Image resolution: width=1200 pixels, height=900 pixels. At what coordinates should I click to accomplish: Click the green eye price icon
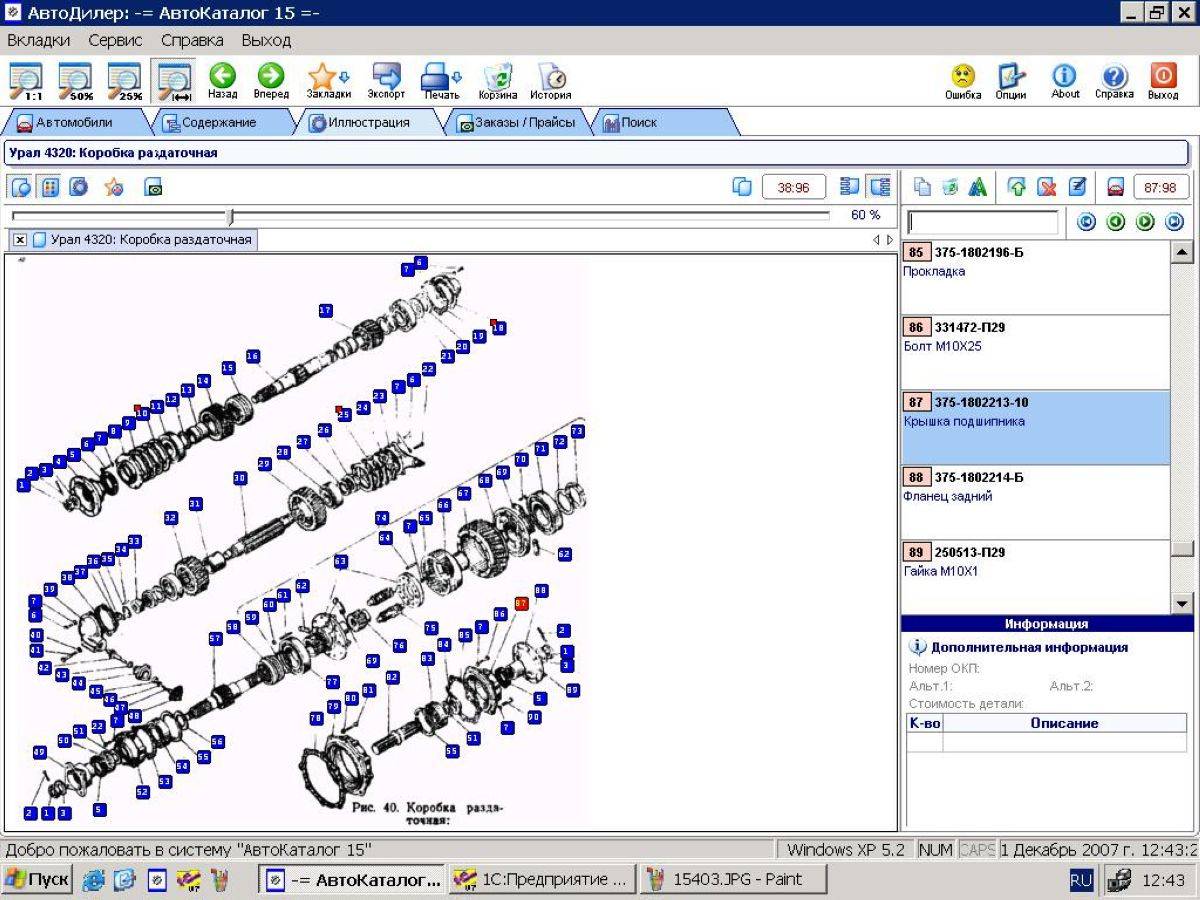pos(153,187)
